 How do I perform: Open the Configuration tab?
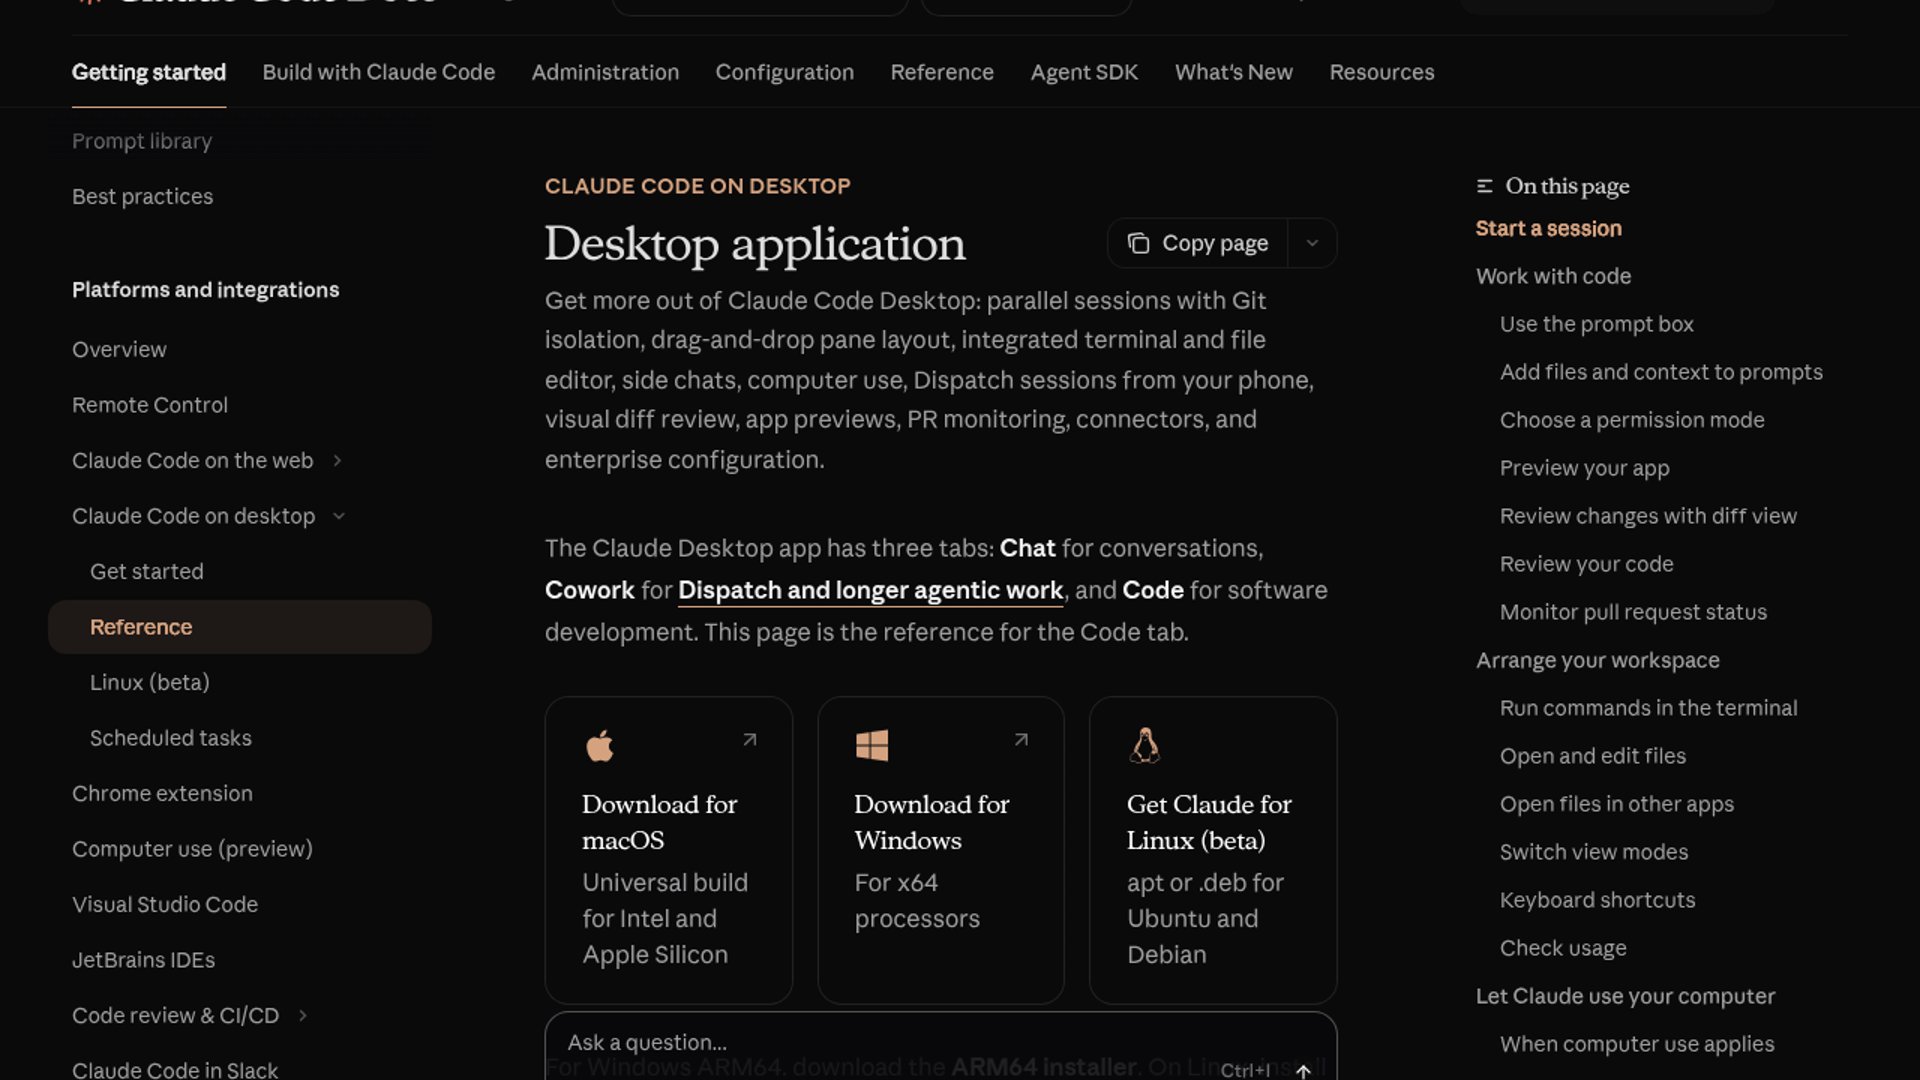(785, 72)
